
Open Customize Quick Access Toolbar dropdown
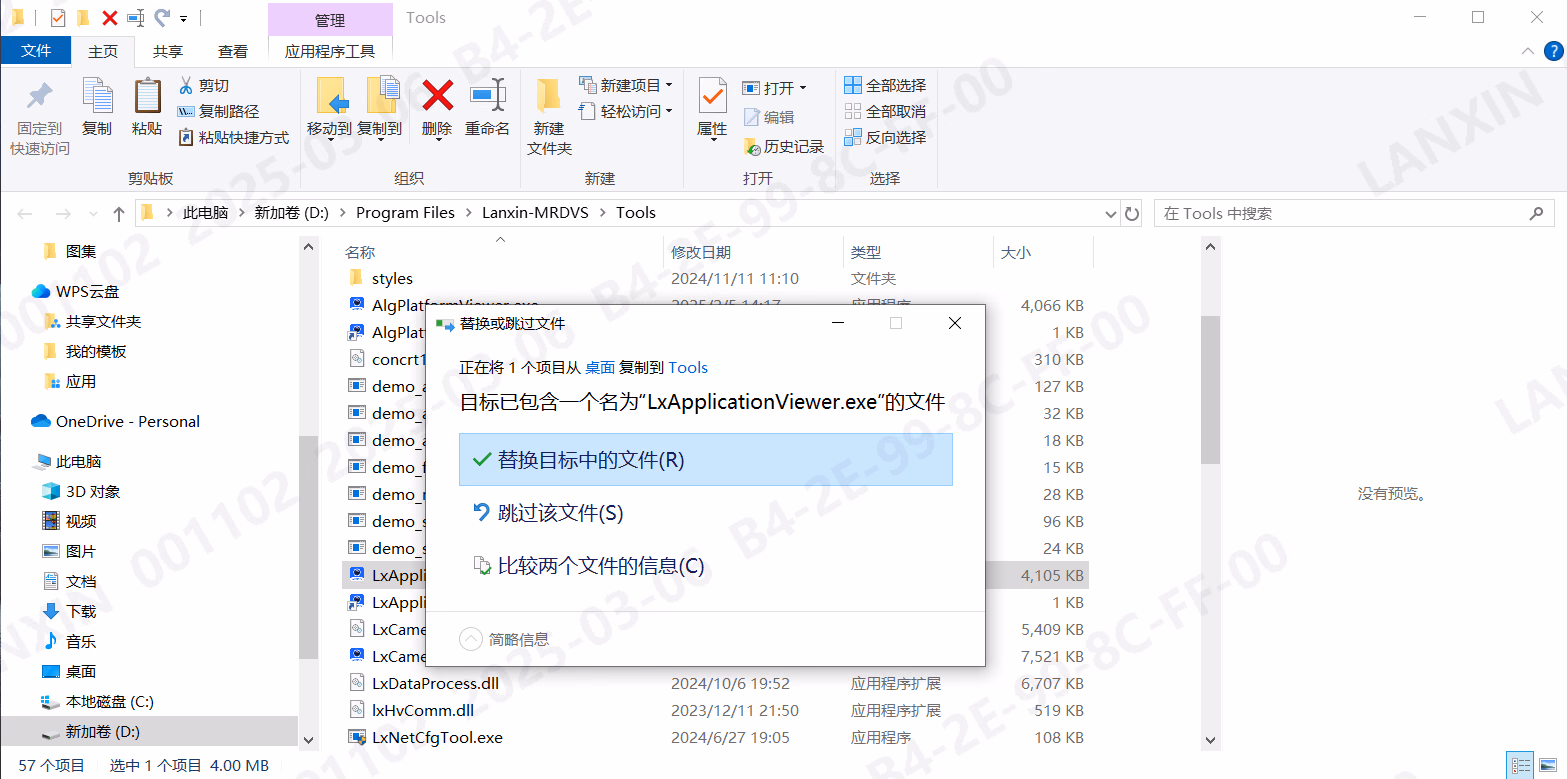[183, 18]
